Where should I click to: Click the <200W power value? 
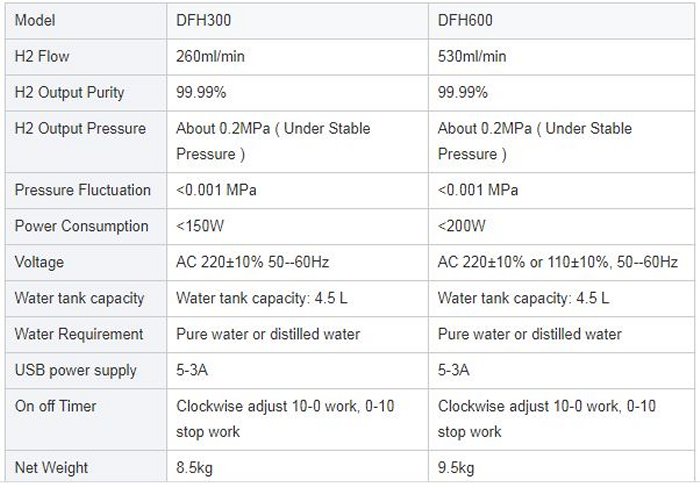coord(461,226)
